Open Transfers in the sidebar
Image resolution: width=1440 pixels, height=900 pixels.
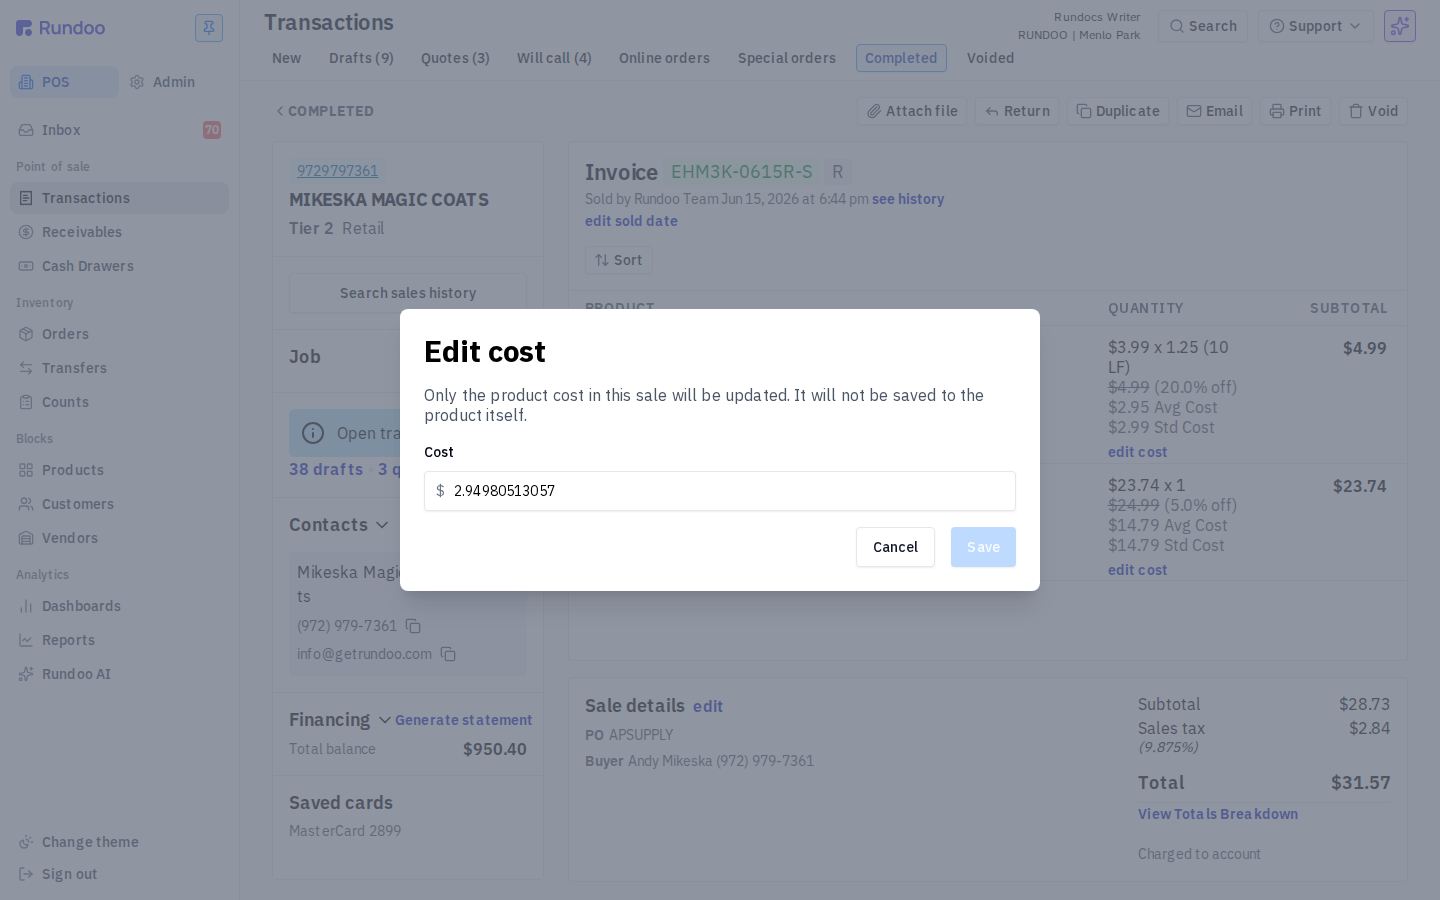coord(119,368)
